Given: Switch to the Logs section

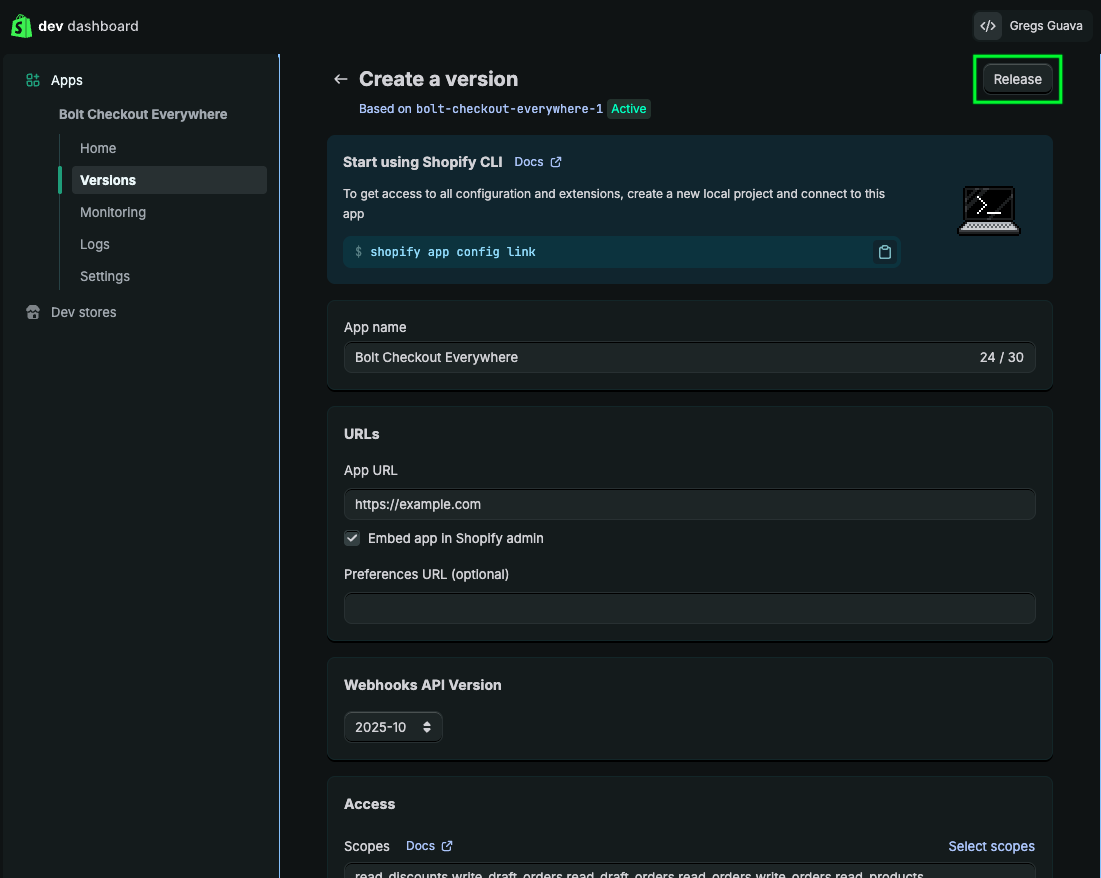Looking at the screenshot, I should pos(94,244).
